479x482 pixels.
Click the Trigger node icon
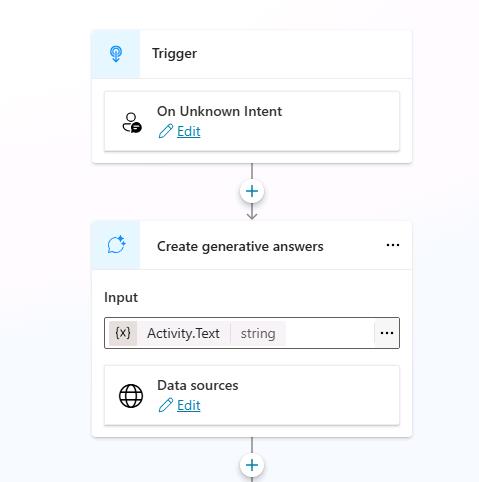click(x=116, y=54)
